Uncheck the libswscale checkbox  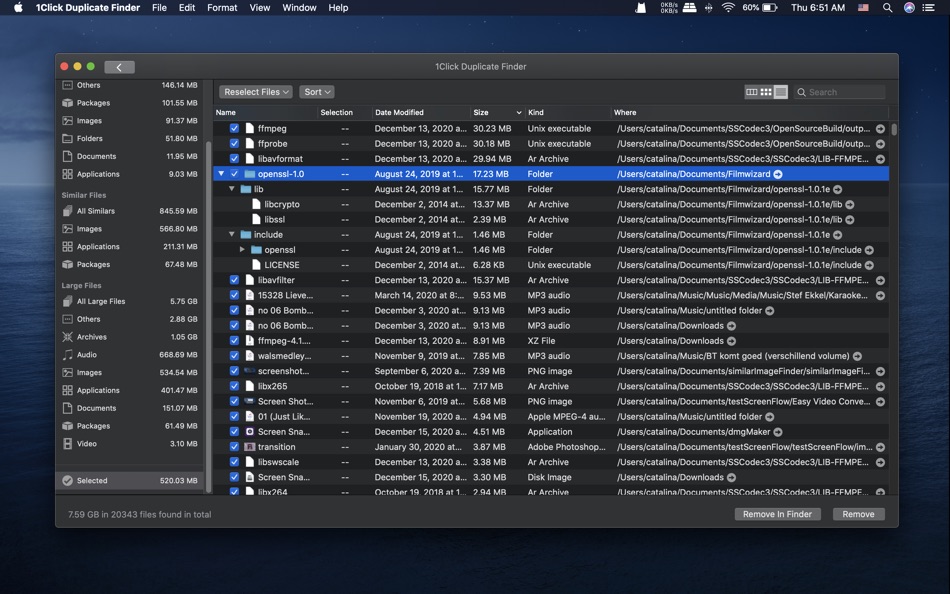click(x=234, y=462)
